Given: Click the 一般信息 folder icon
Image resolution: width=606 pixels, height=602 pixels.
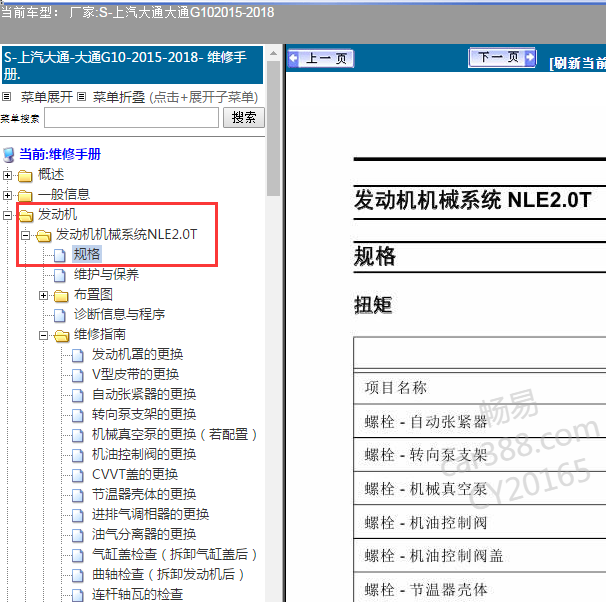Looking at the screenshot, I should tap(25, 196).
